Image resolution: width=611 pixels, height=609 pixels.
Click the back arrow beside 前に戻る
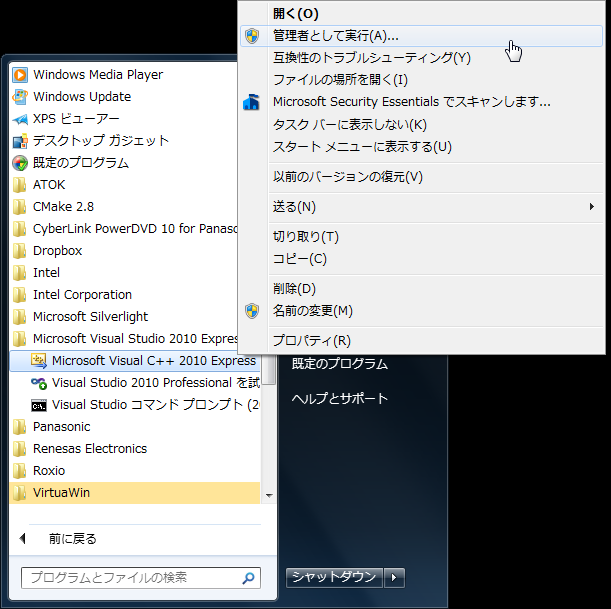23,539
